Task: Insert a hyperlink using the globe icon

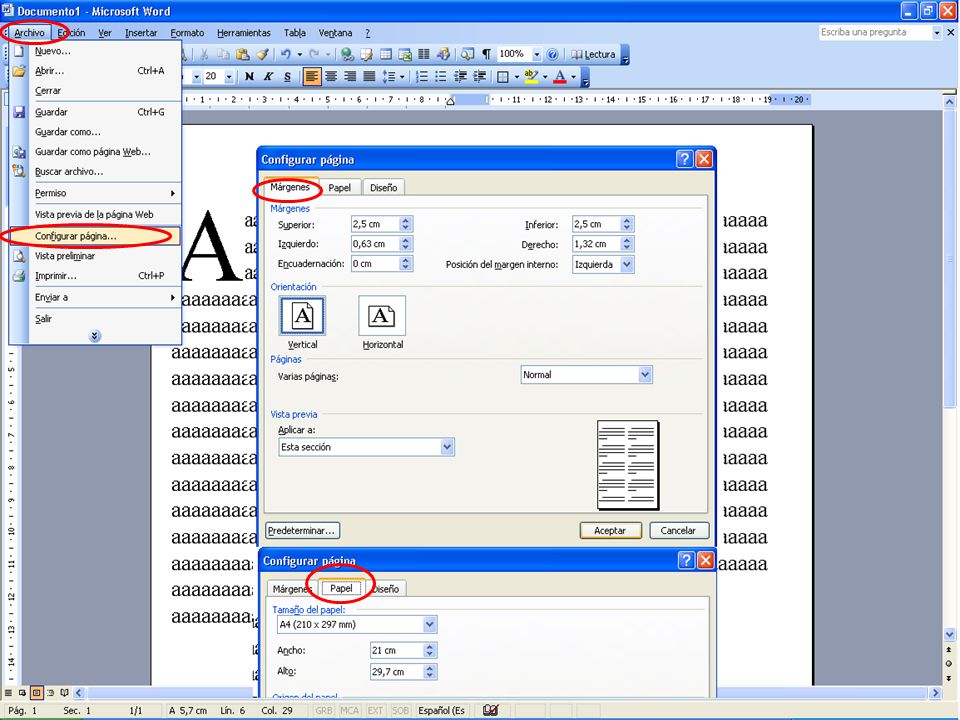Action: point(347,54)
